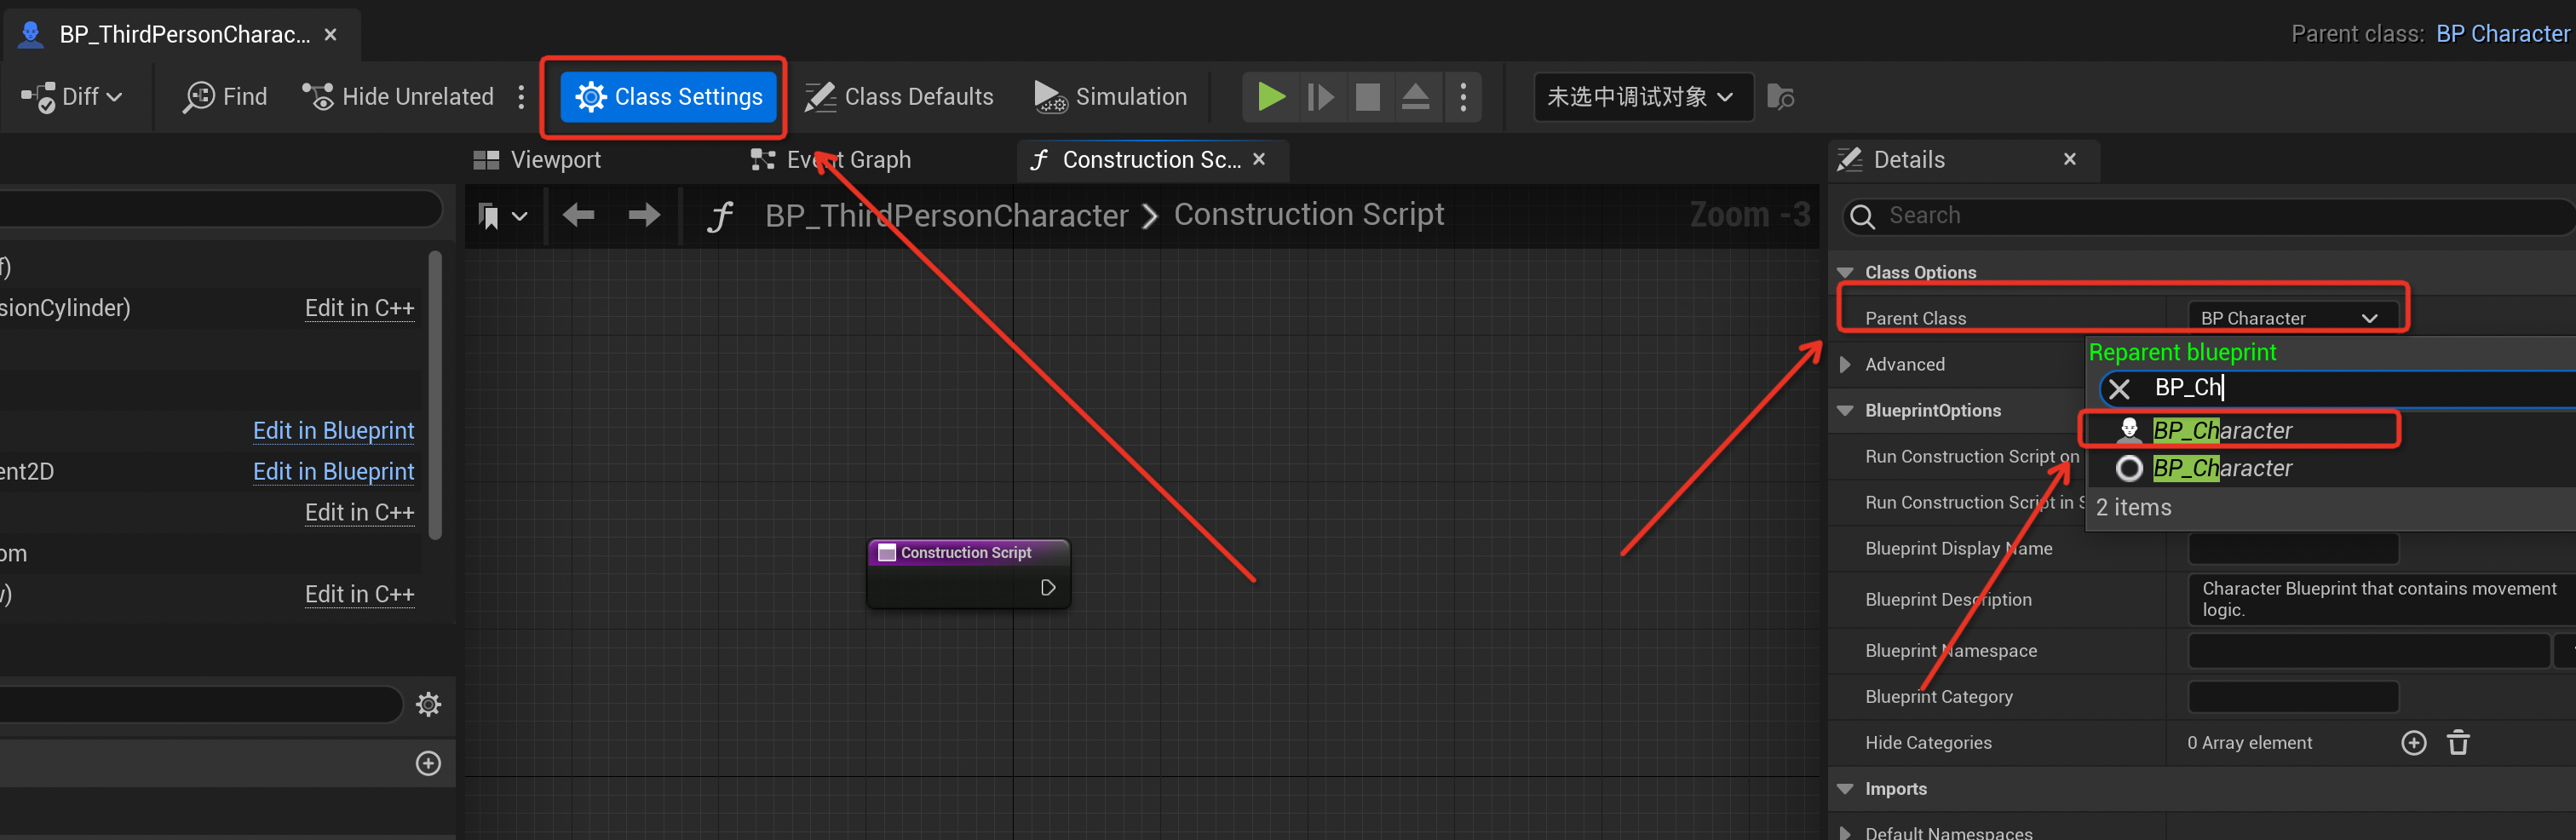This screenshot has width=2576, height=840.
Task: Navigate back in graph history
Action: click(x=578, y=215)
